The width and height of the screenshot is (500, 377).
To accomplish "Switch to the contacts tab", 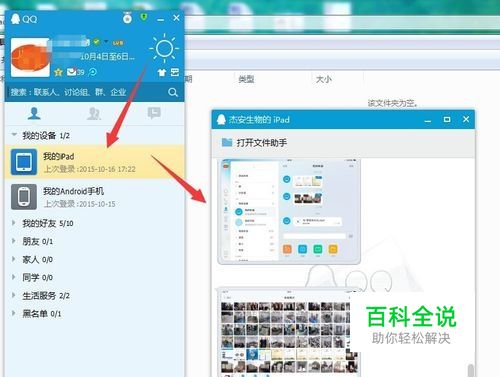I will click(34, 113).
